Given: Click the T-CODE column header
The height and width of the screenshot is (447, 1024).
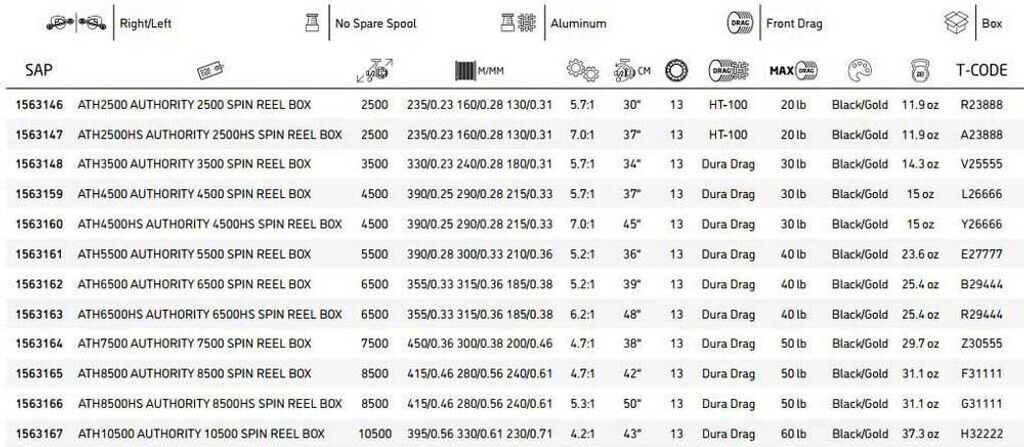Looking at the screenshot, I should tap(980, 71).
